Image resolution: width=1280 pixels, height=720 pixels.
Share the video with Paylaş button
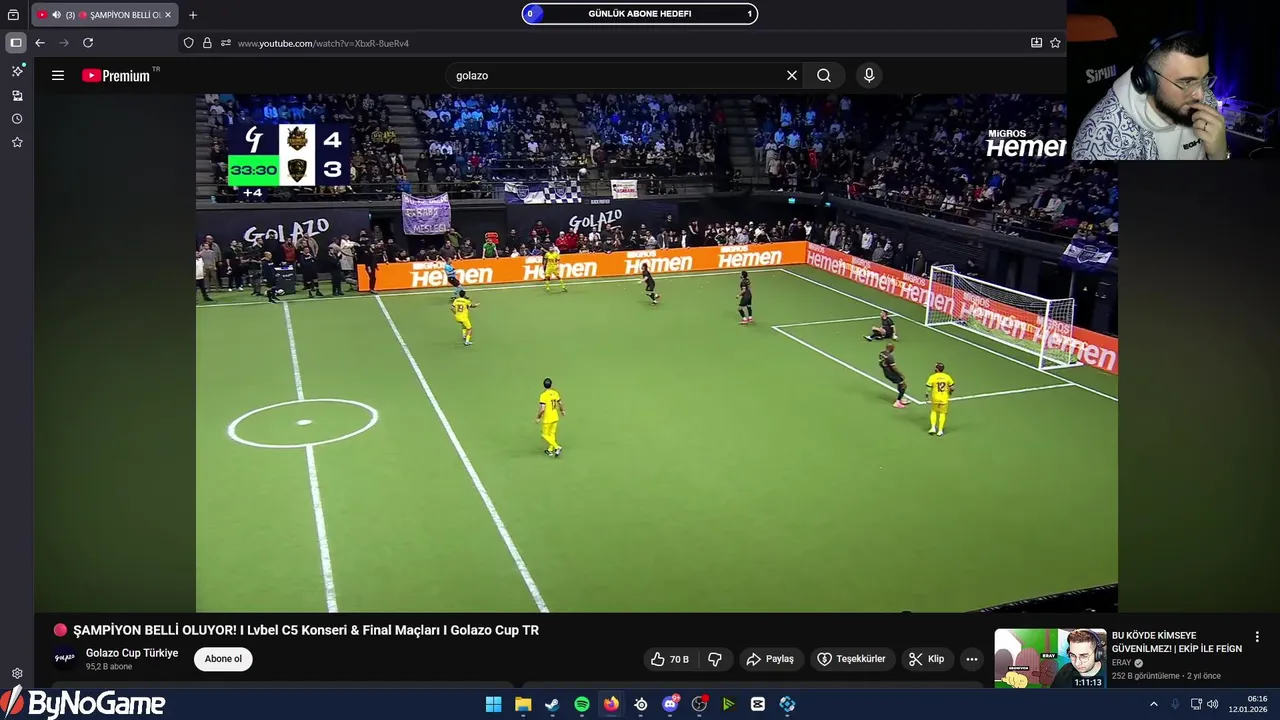click(770, 659)
